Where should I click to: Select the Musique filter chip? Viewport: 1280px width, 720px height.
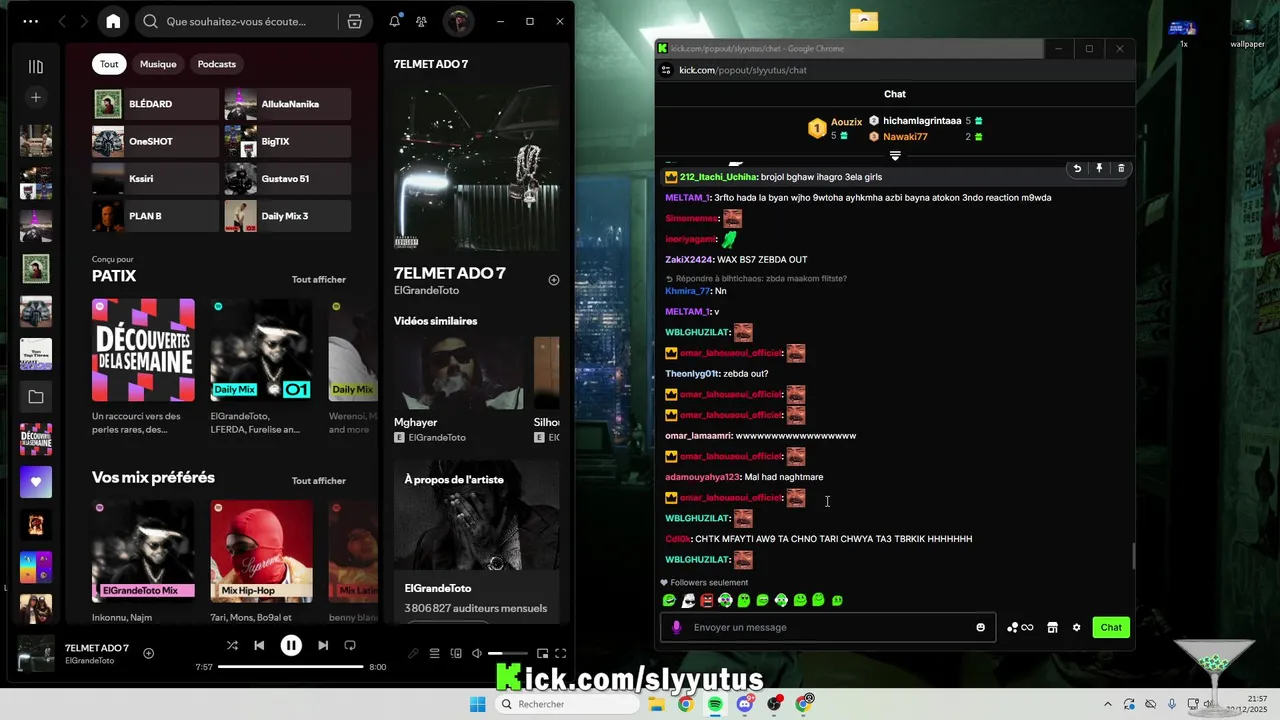point(158,64)
